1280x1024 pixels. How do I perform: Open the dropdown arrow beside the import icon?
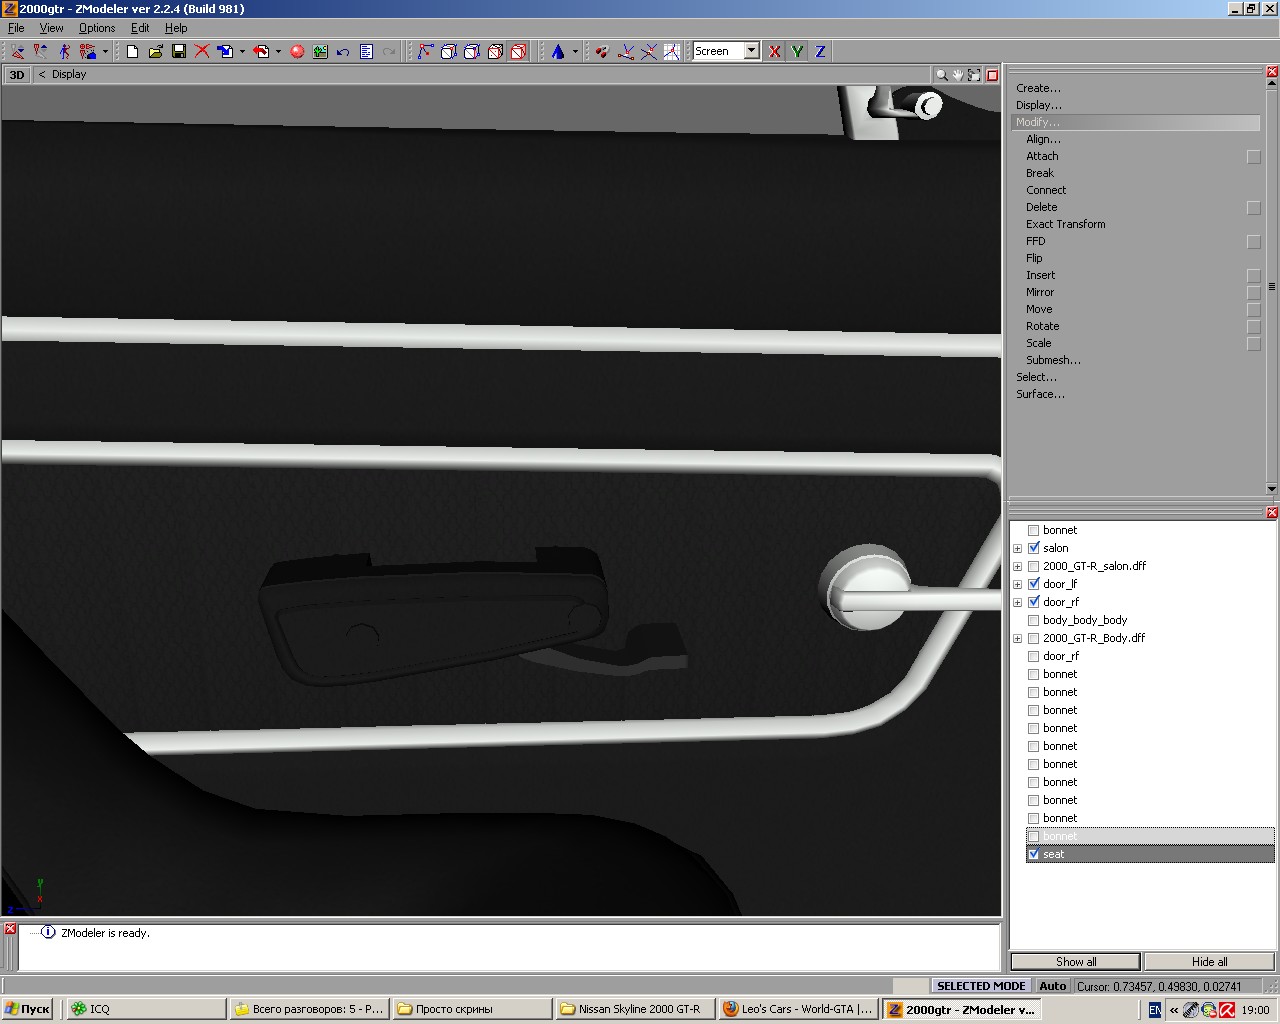pyautogui.click(x=242, y=52)
